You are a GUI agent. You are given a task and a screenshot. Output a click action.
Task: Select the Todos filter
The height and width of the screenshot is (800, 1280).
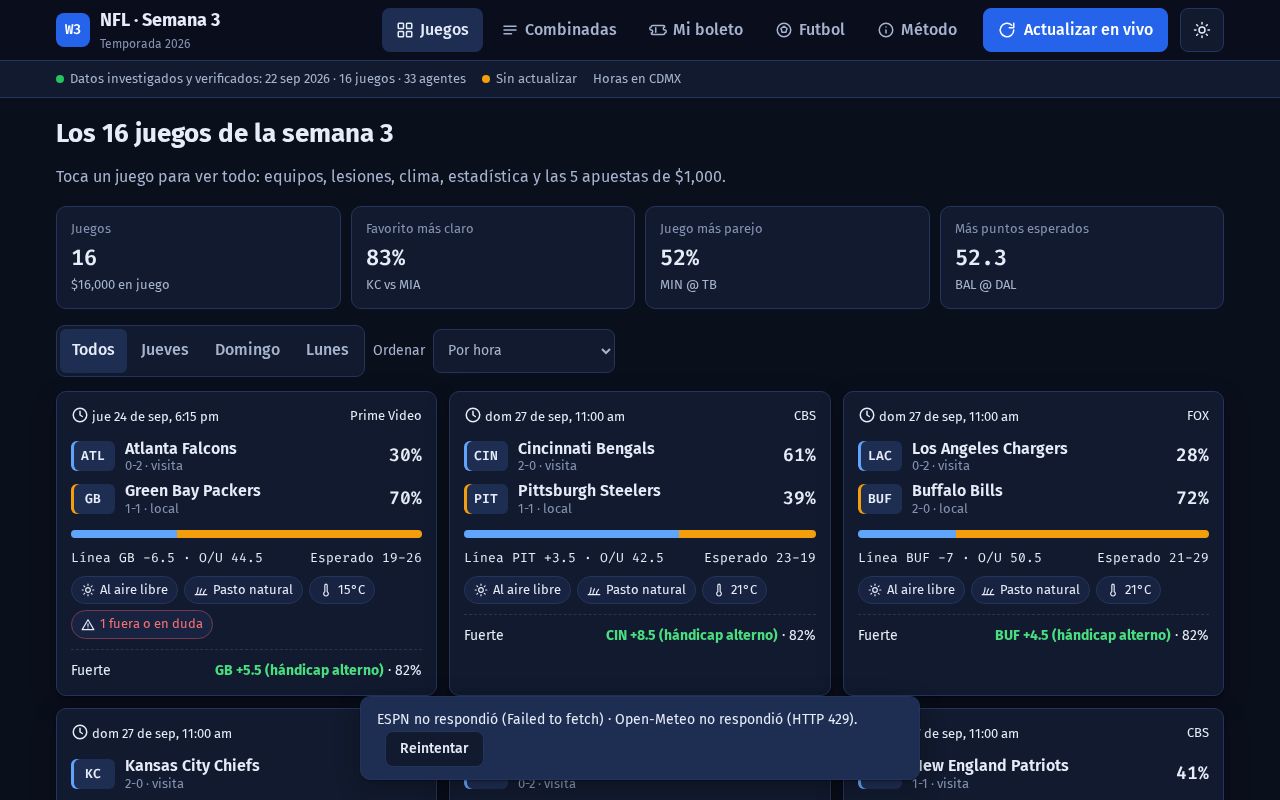[93, 350]
